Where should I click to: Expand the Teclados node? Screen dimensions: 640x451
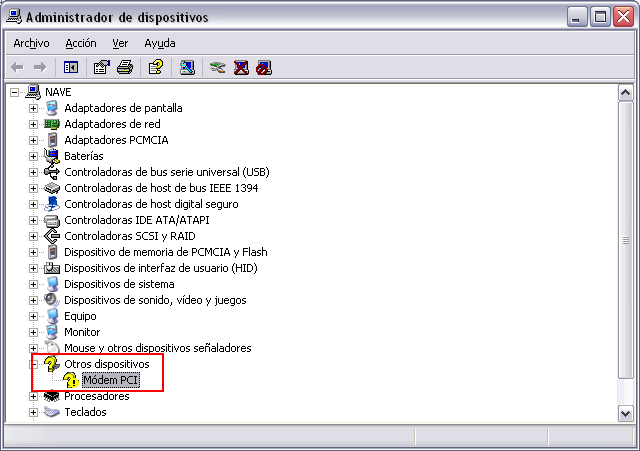(x=33, y=413)
